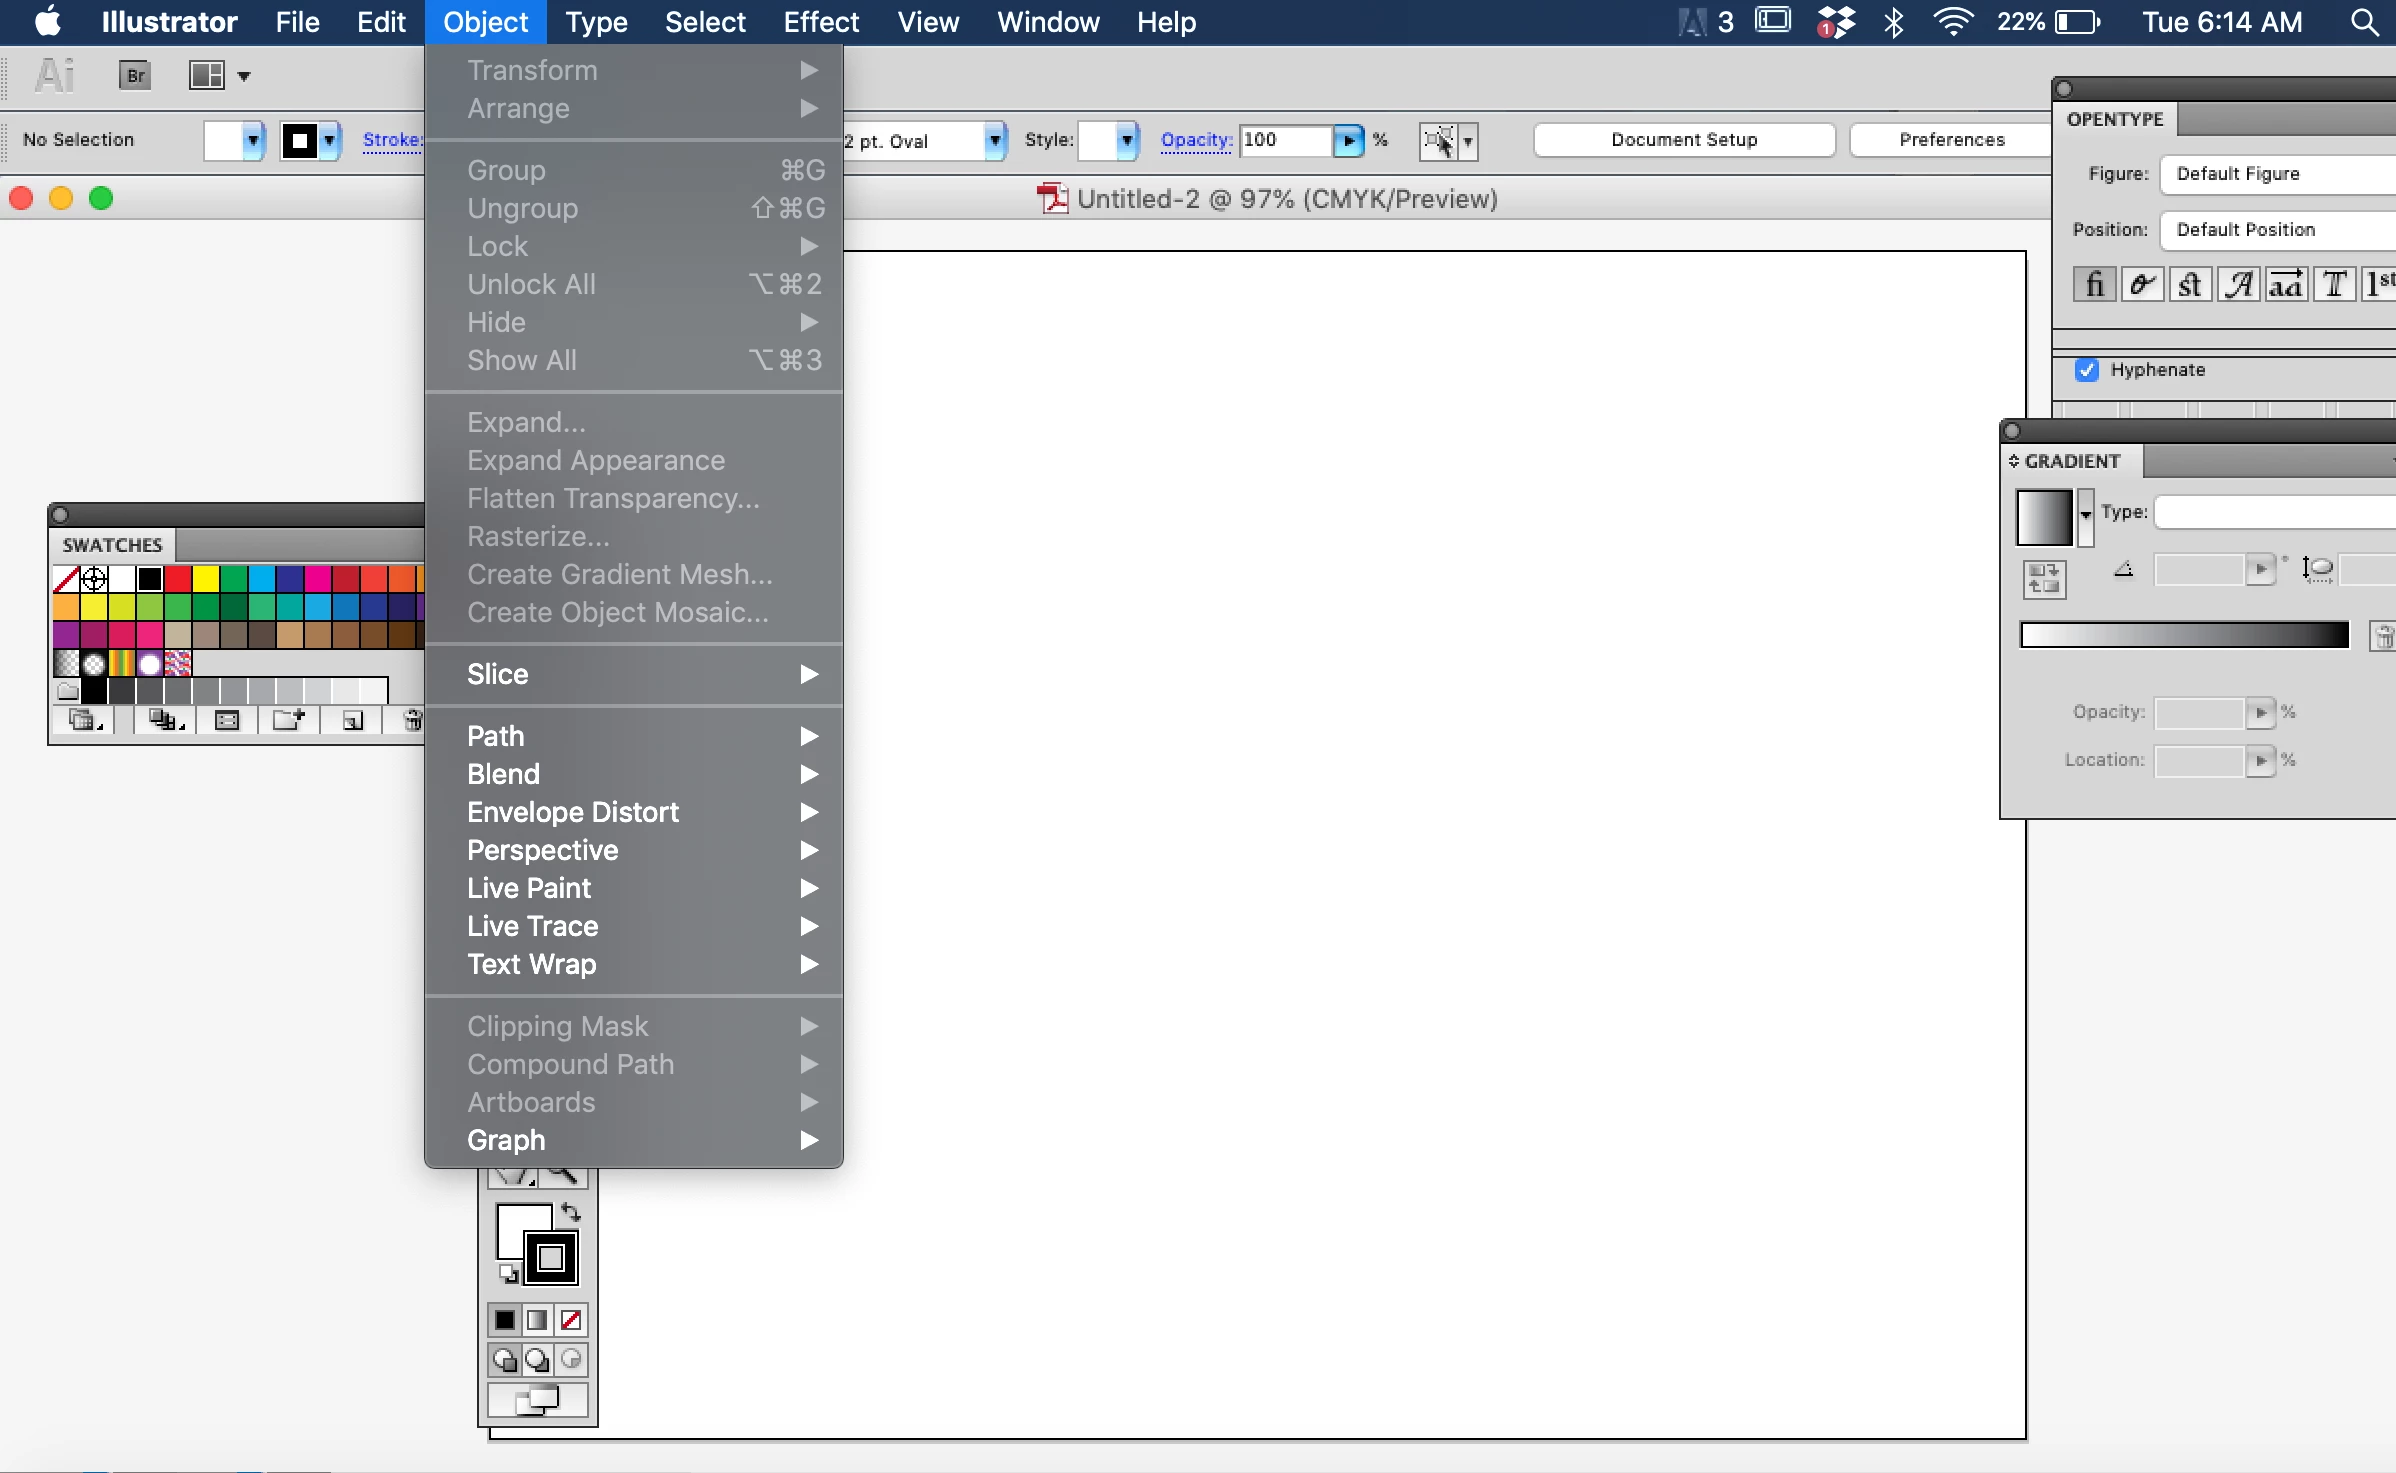Open Swatch Libraries menu icon
The width and height of the screenshot is (2396, 1473).
tap(84, 720)
